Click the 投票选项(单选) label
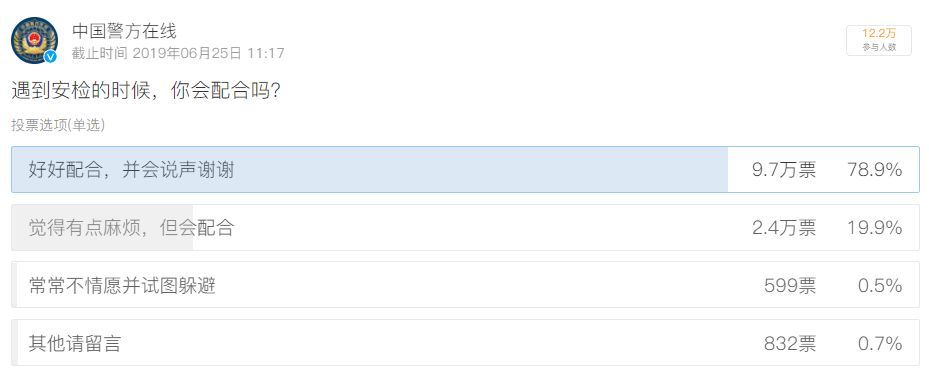Screen dimensions: 929x389 coord(58,126)
